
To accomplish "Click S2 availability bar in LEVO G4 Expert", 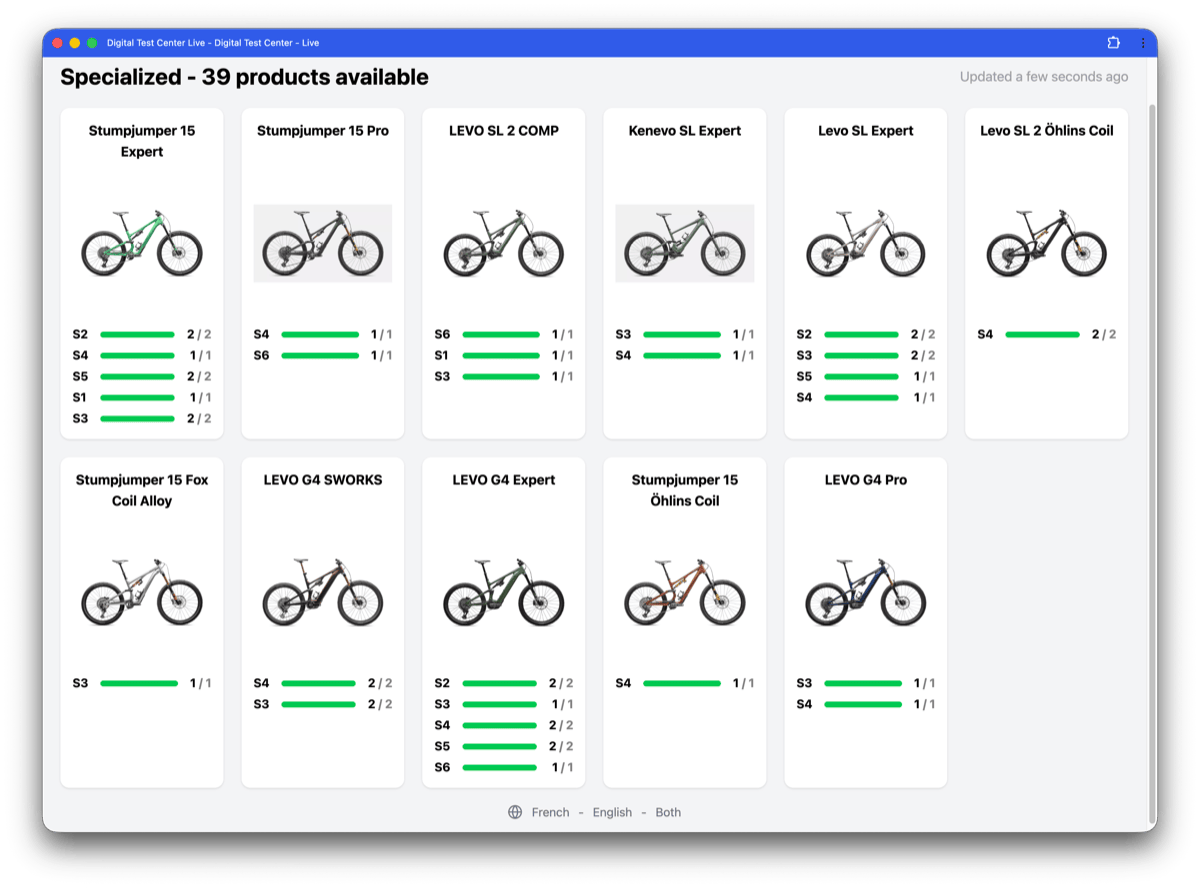I will pos(500,683).
